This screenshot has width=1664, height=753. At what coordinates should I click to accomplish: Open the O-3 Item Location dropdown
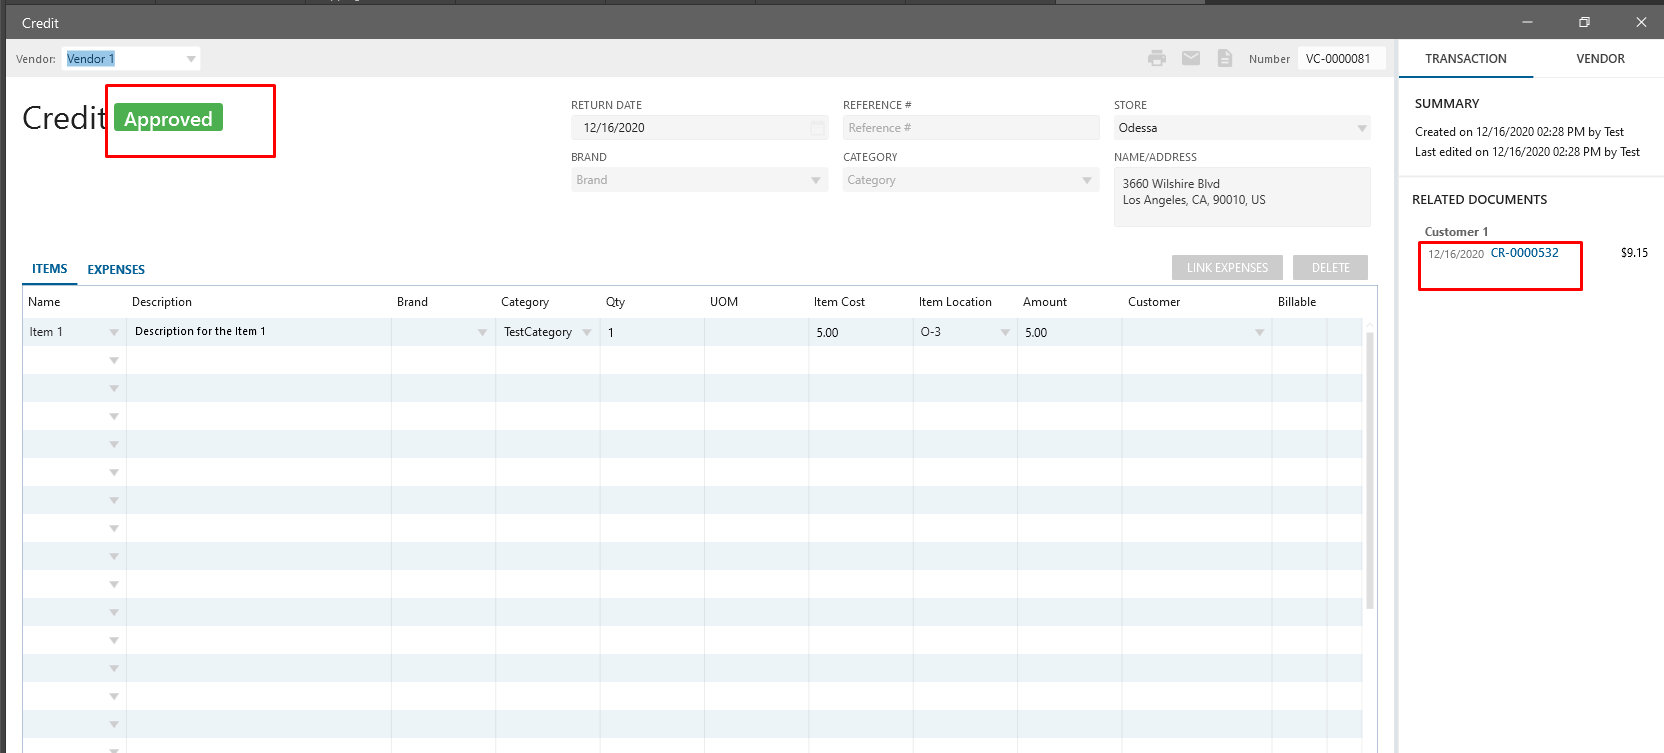(x=1005, y=332)
